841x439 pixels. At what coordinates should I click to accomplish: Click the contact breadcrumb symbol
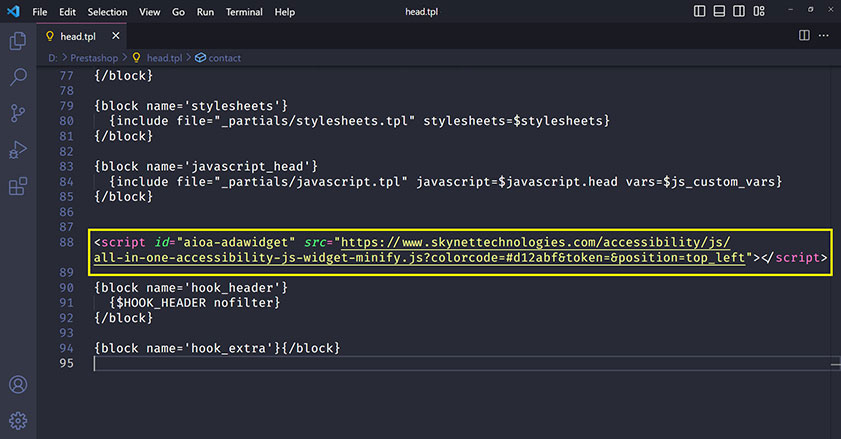[x=218, y=58]
